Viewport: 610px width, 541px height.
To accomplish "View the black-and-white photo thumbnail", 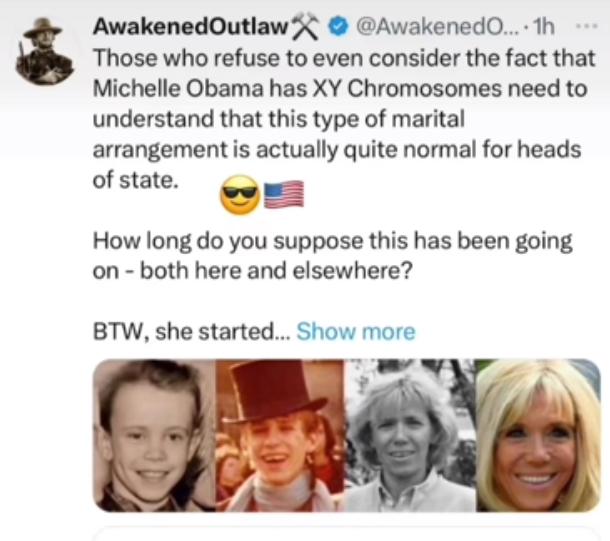I will coord(410,435).
